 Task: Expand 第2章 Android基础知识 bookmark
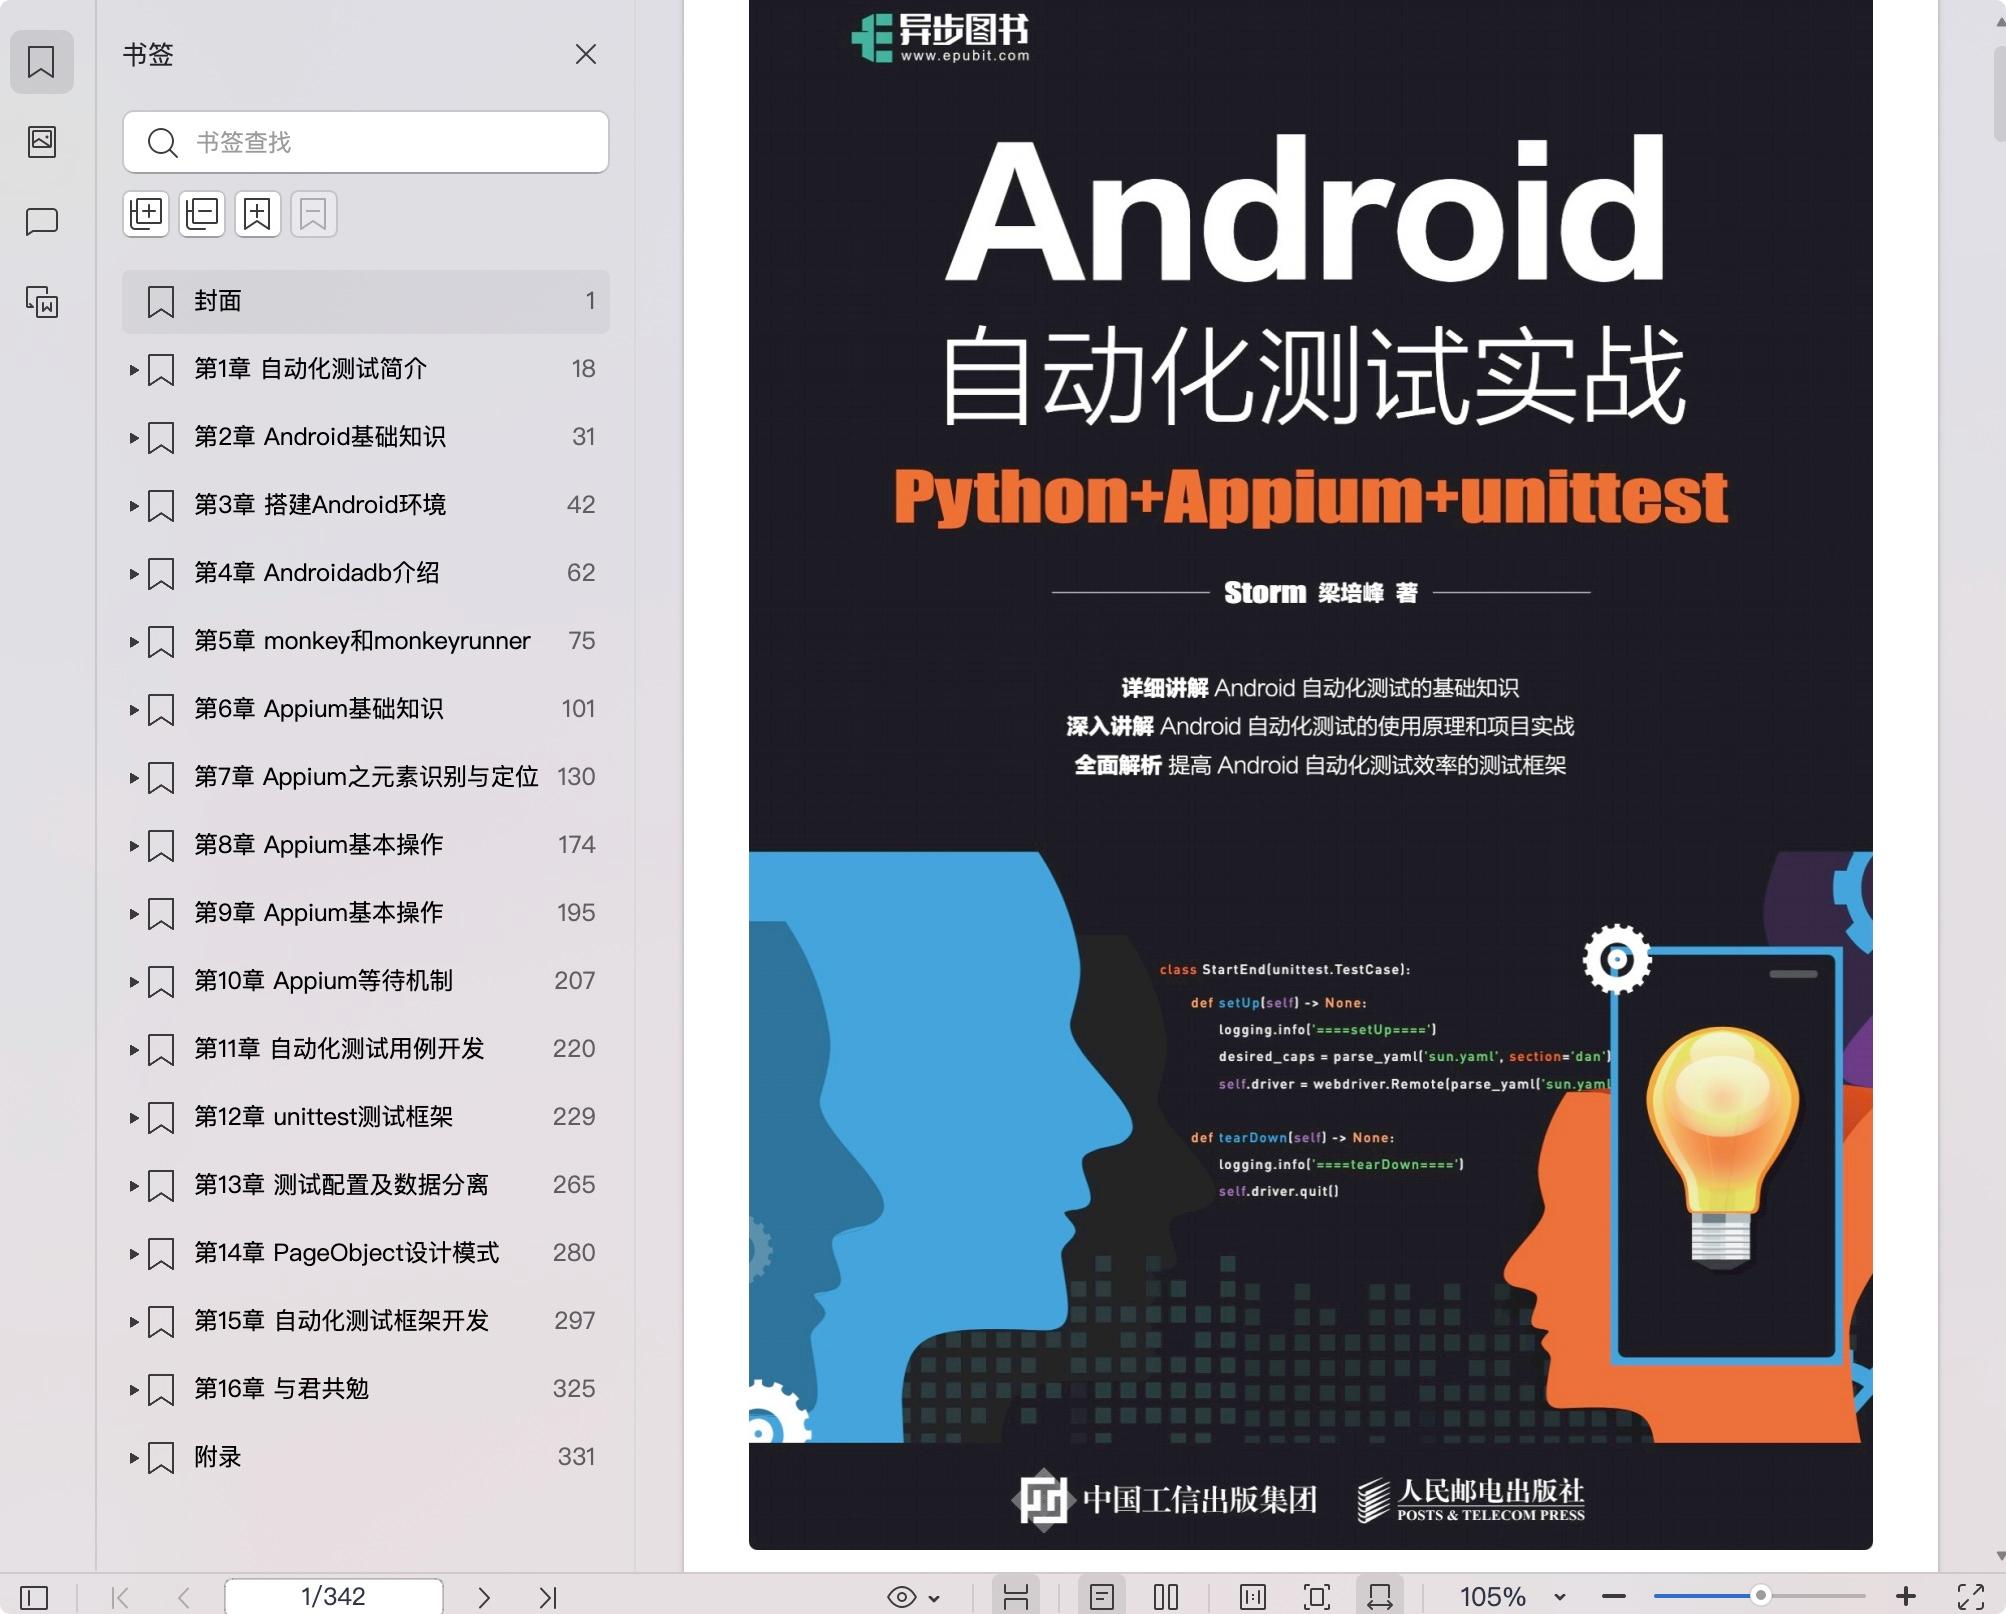pos(133,438)
